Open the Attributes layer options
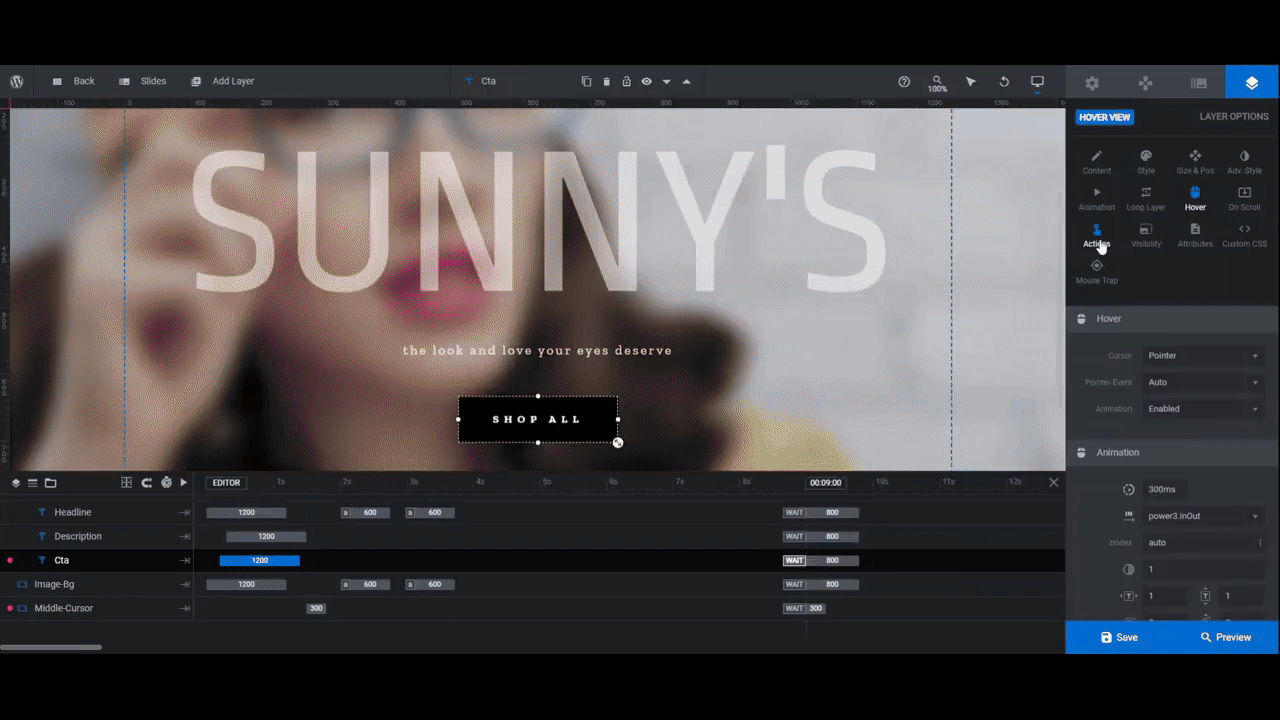The image size is (1280, 720). pos(1195,236)
